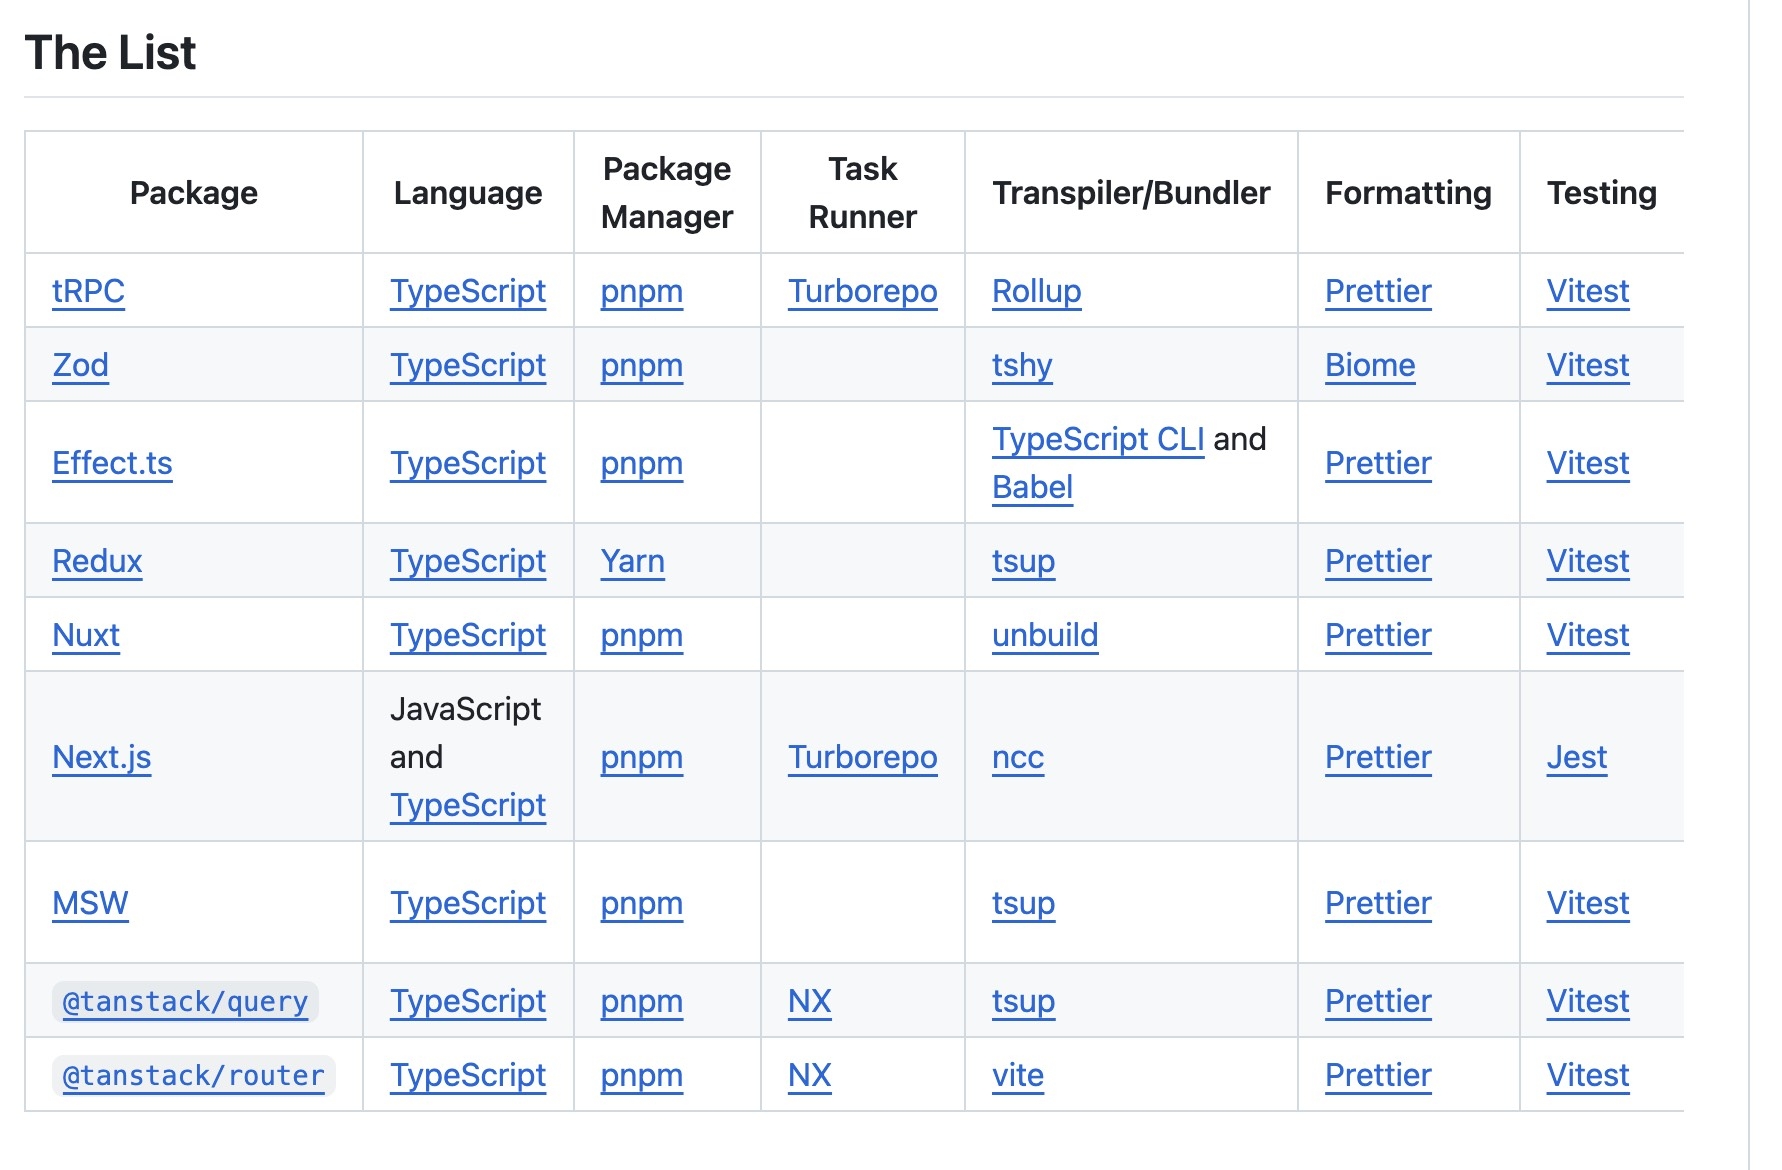Click the Yarn link in Redux row
1782x1170 pixels.
point(633,561)
